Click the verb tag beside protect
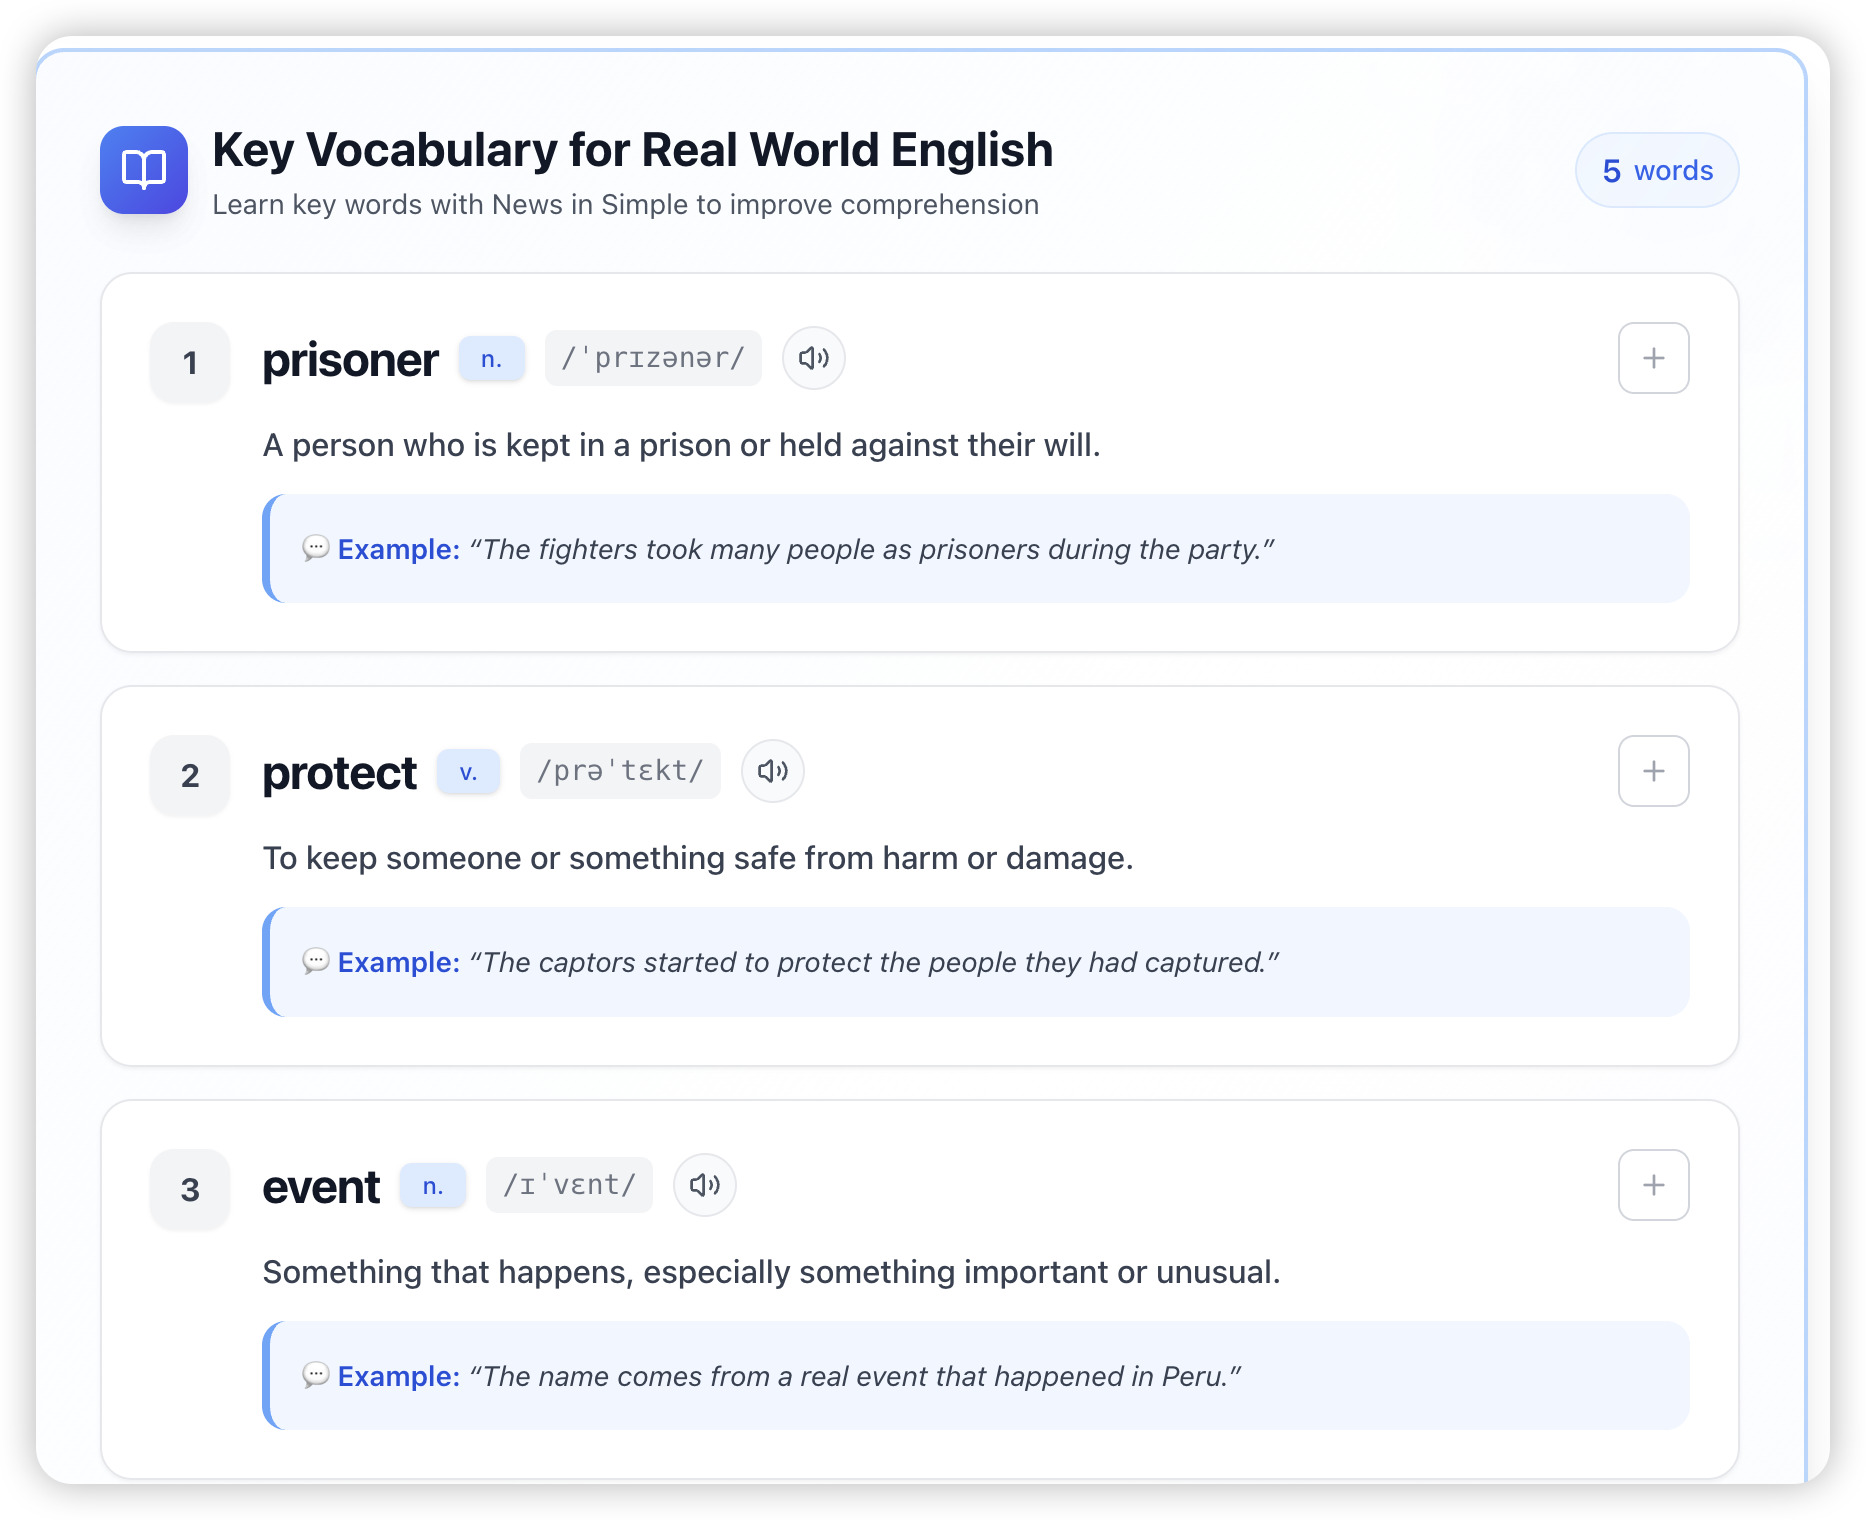This screenshot has height=1520, width=1866. click(468, 772)
